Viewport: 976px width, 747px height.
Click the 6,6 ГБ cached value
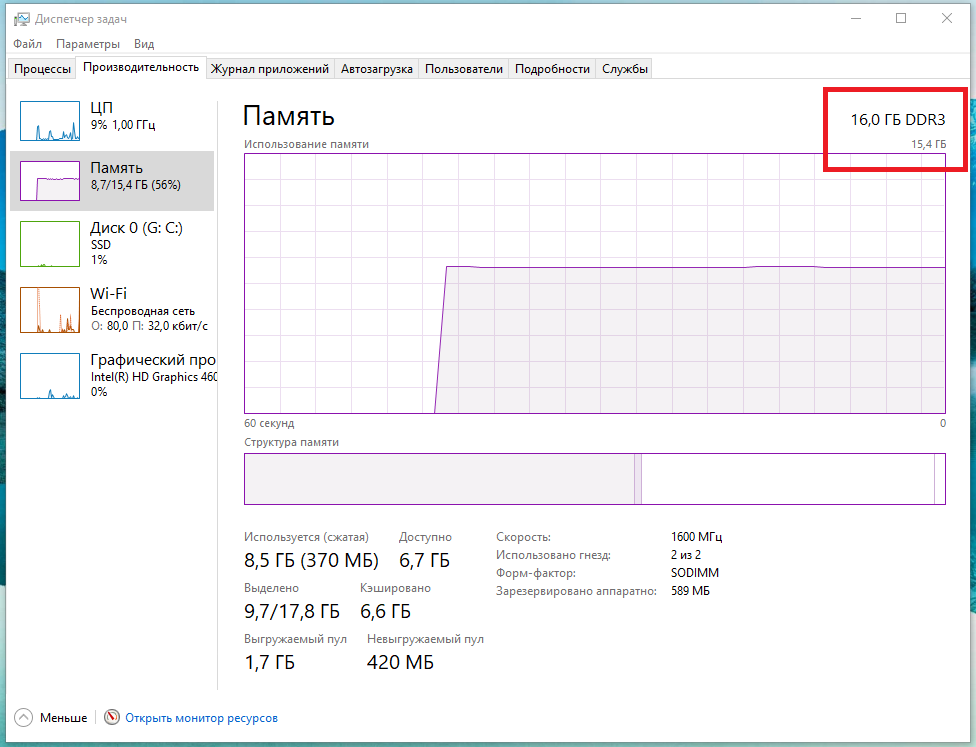(x=385, y=611)
